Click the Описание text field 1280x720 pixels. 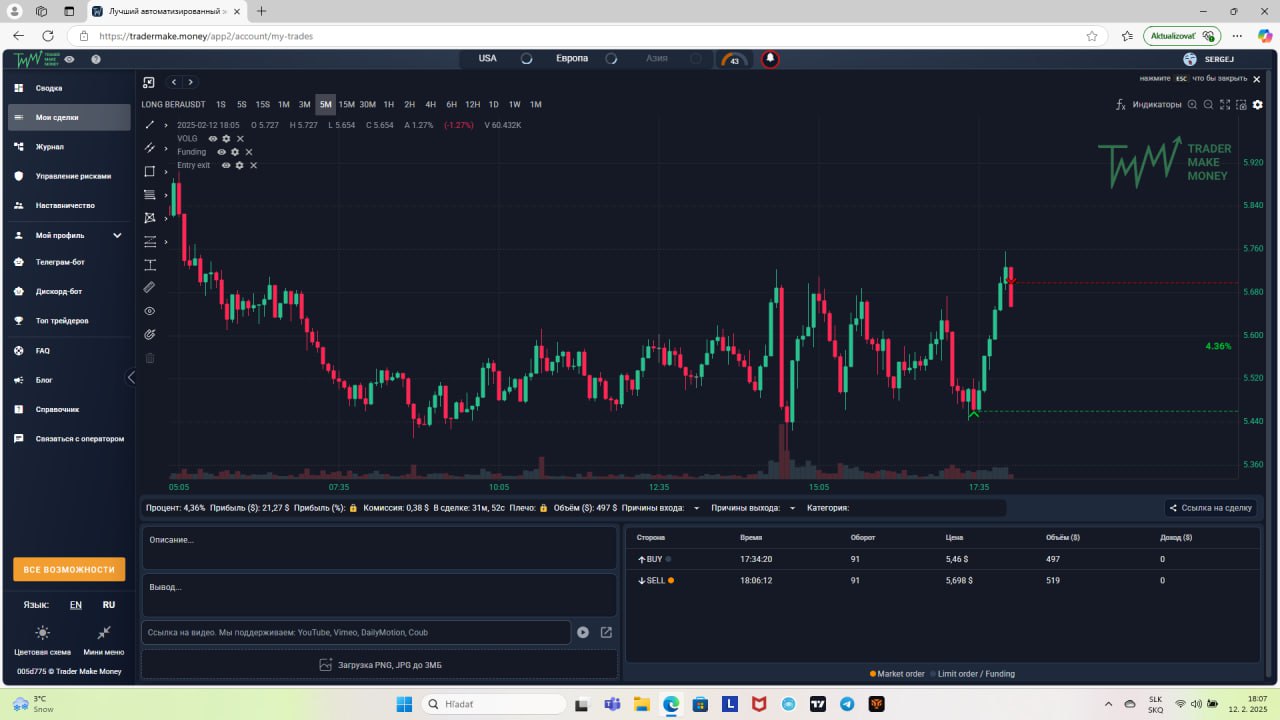pos(380,548)
